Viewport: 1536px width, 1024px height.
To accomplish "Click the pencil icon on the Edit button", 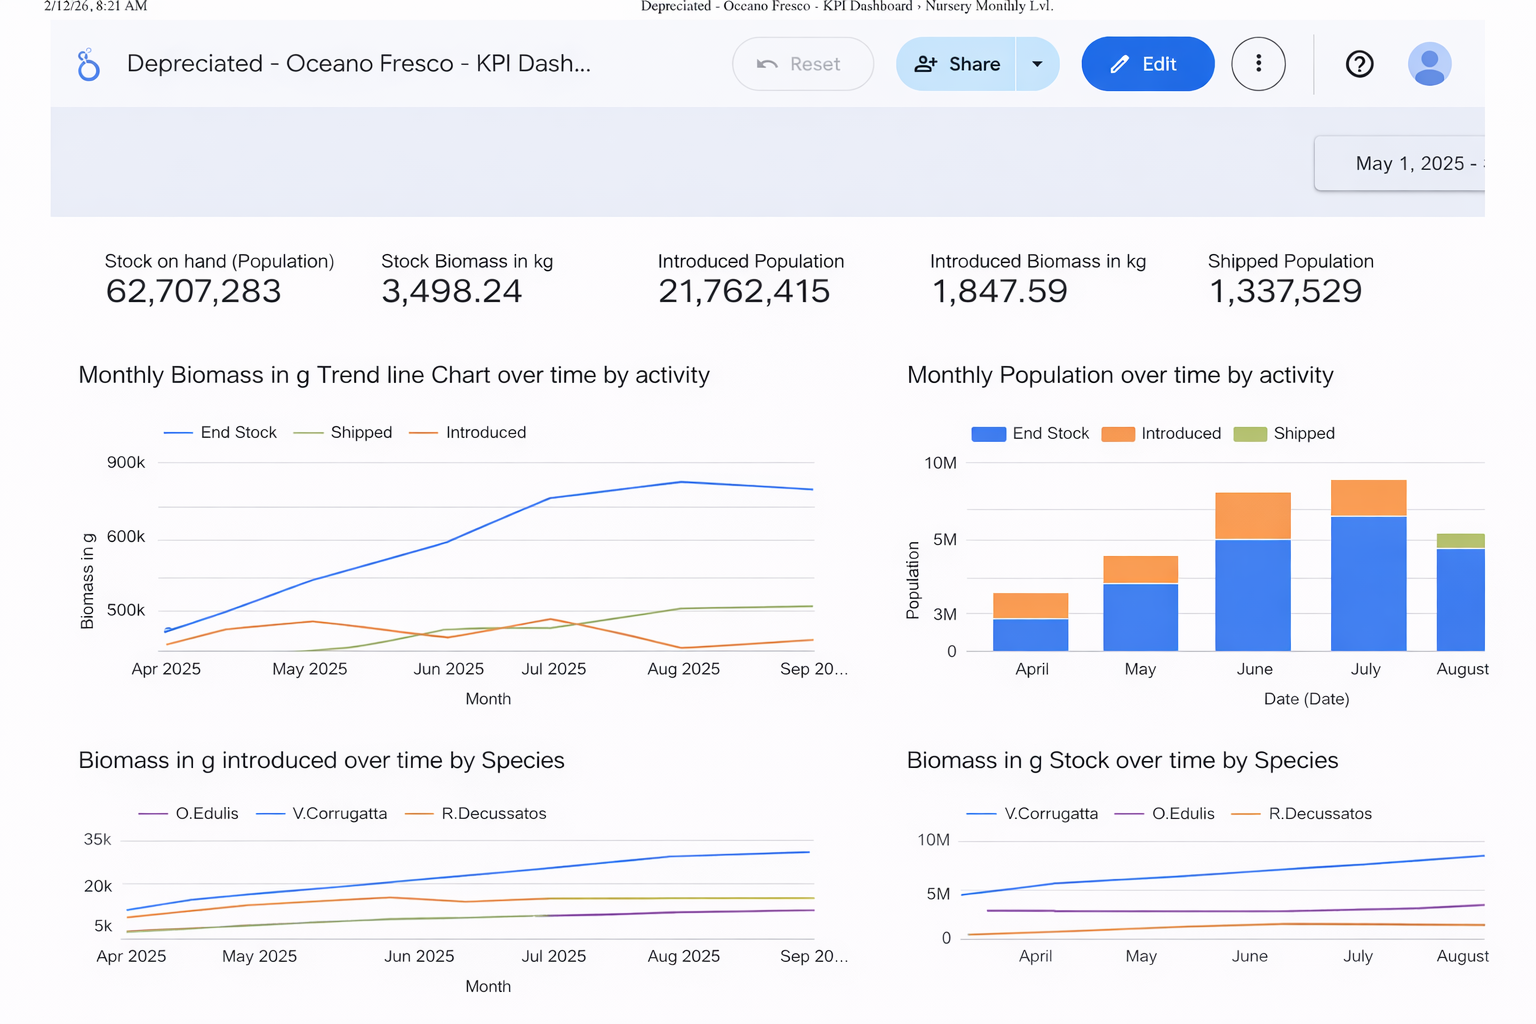I will pos(1119,63).
